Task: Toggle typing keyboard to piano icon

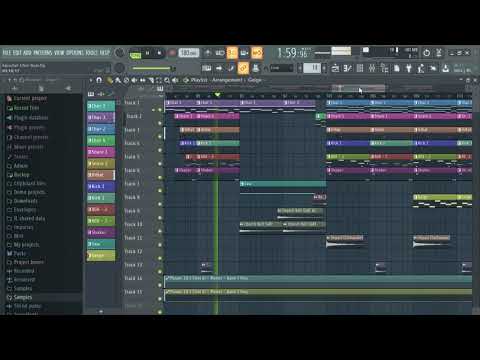Action: pyautogui.click(x=206, y=68)
